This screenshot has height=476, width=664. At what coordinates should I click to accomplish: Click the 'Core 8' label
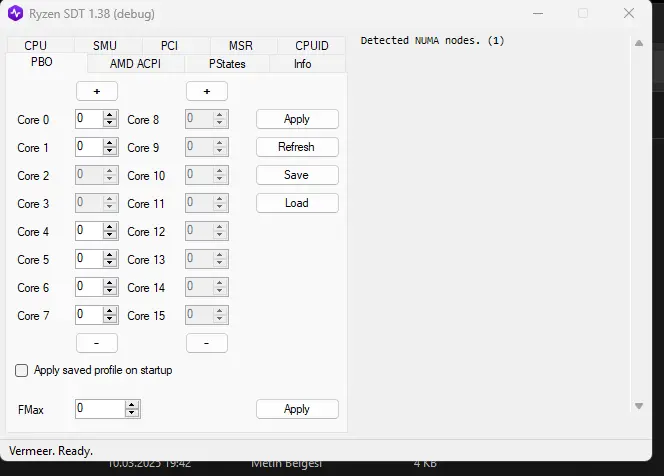coord(143,120)
